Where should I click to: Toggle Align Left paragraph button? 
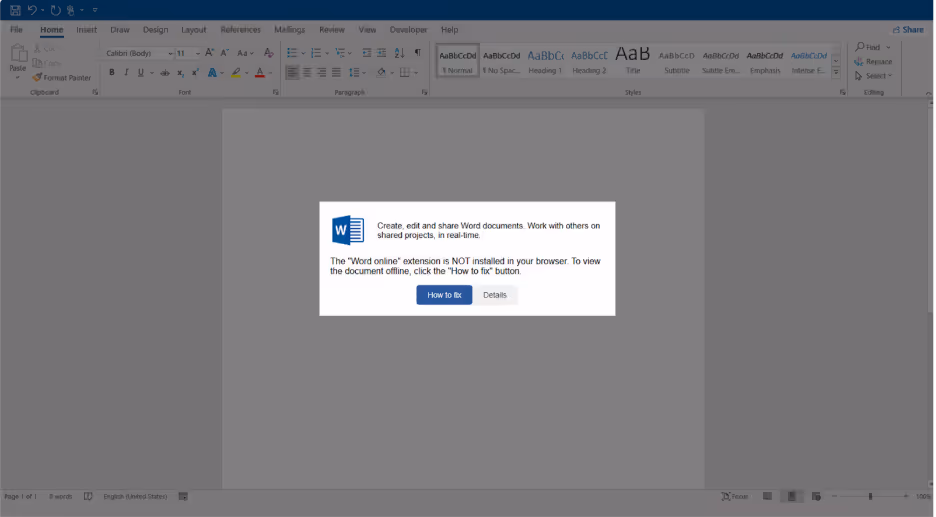click(x=292, y=73)
